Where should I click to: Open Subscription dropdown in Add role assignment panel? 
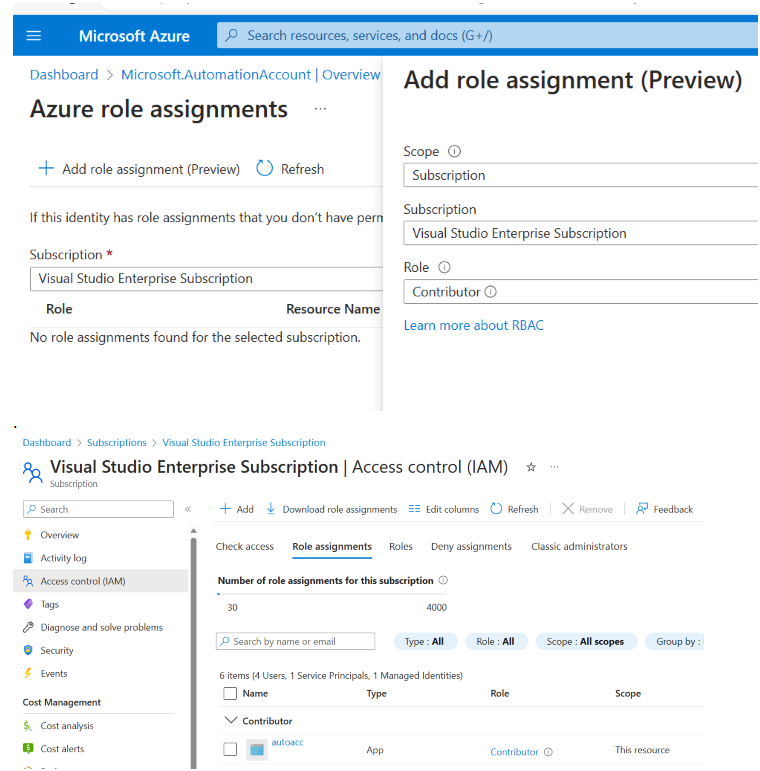581,233
